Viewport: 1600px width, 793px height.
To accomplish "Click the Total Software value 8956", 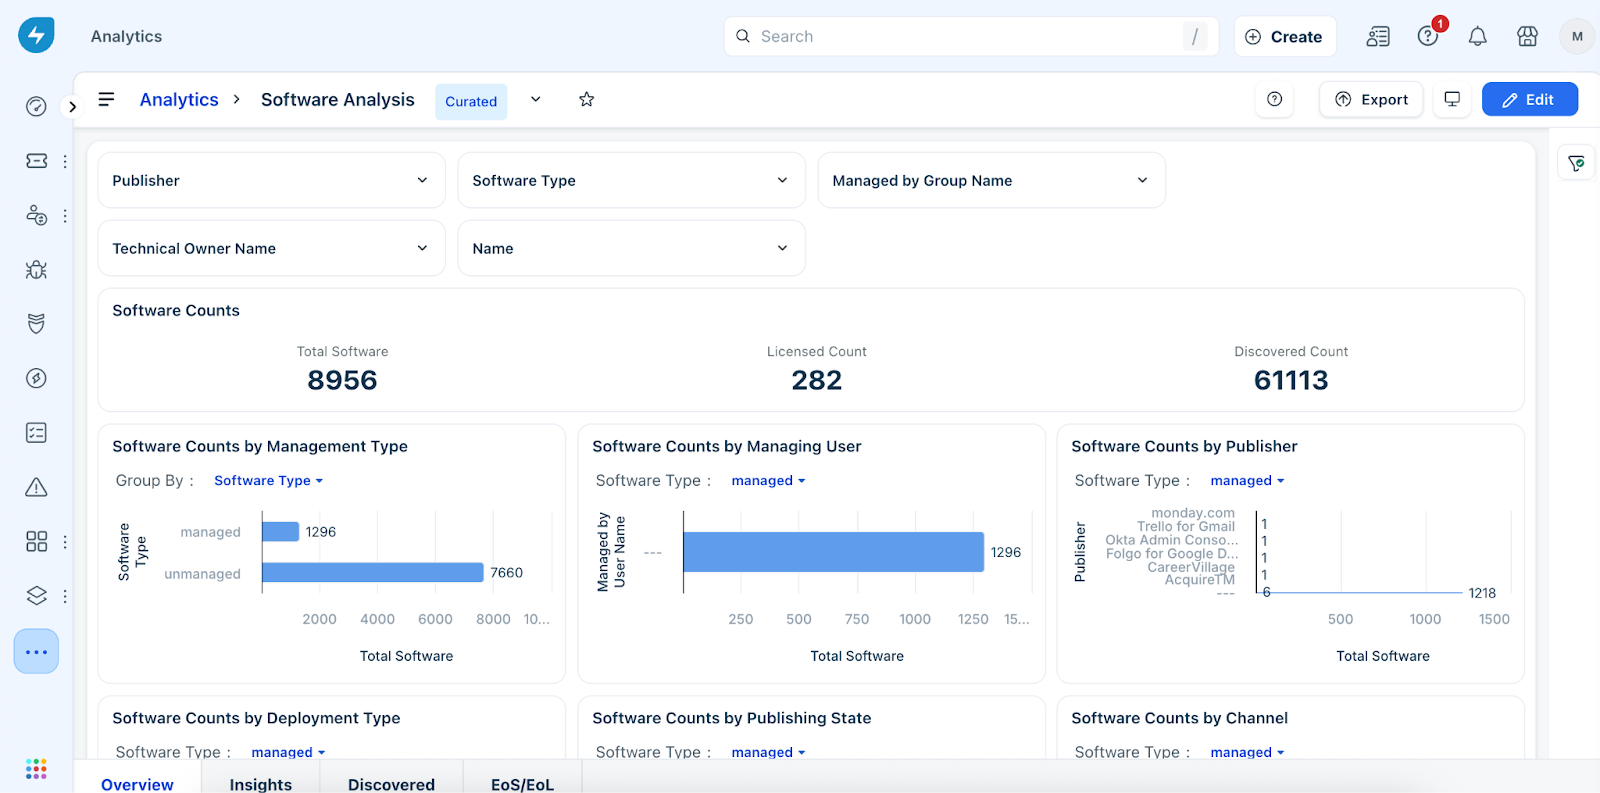I will (342, 380).
